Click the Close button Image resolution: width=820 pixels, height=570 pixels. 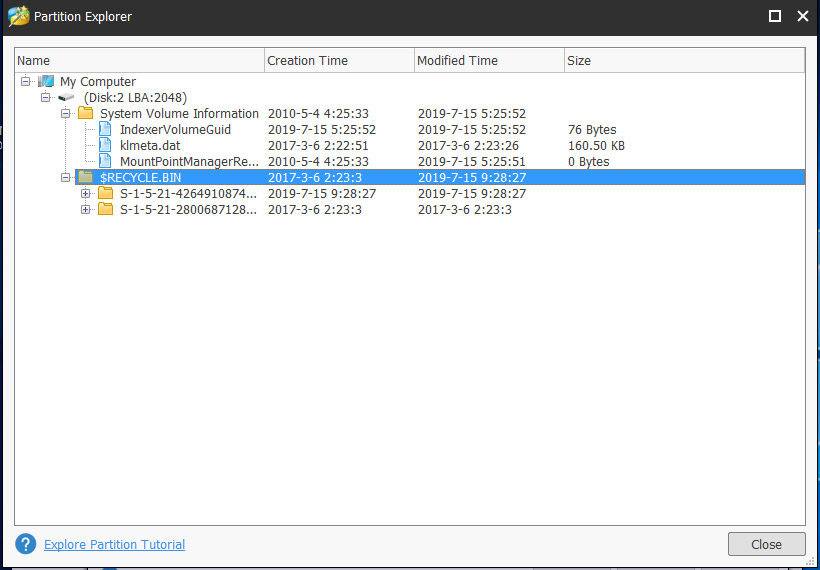point(766,544)
